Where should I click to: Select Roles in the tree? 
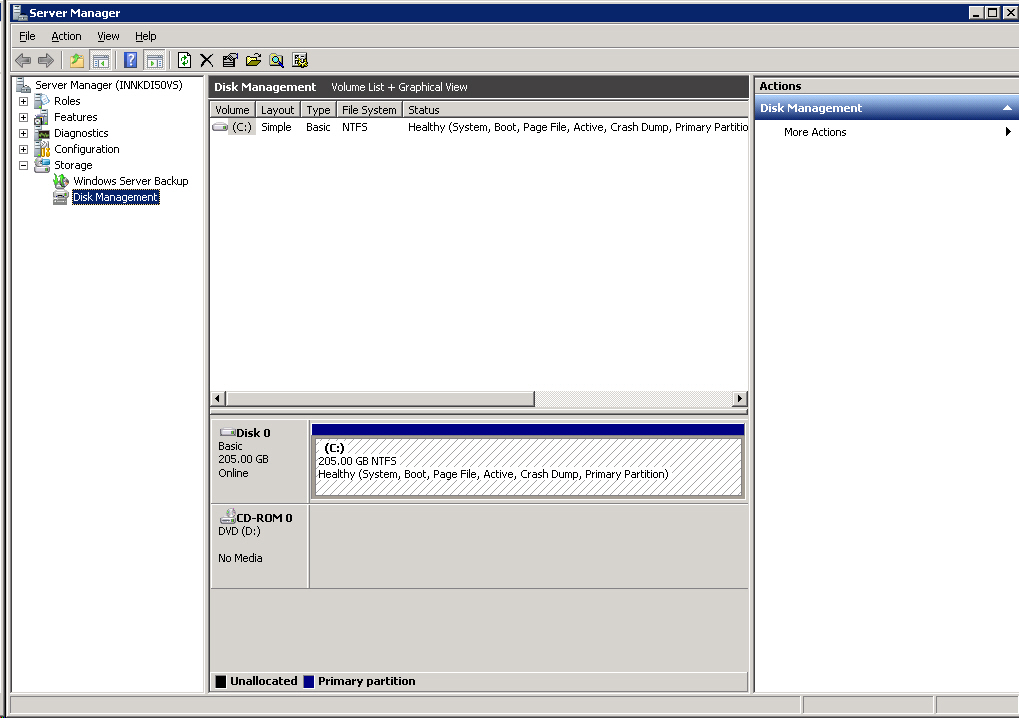pyautogui.click(x=67, y=101)
